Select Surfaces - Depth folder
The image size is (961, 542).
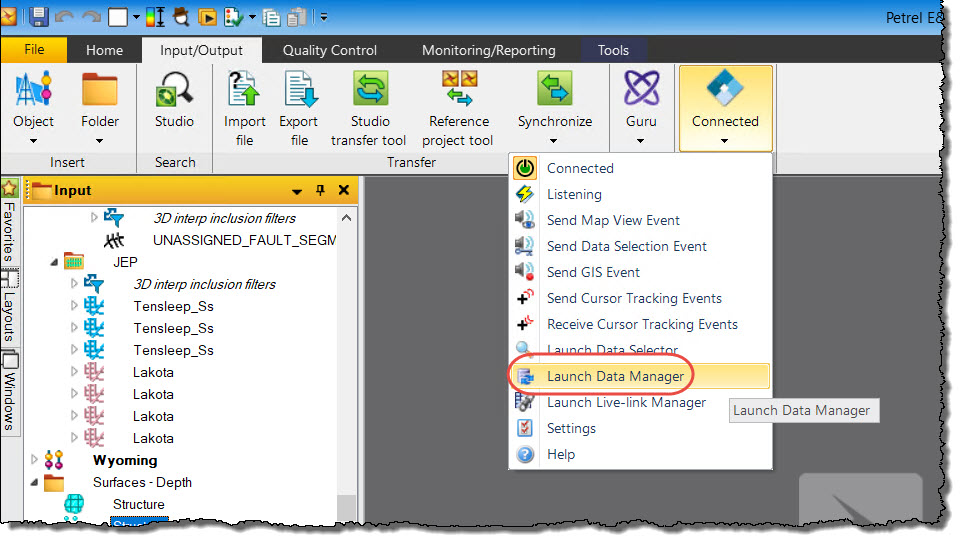(142, 483)
